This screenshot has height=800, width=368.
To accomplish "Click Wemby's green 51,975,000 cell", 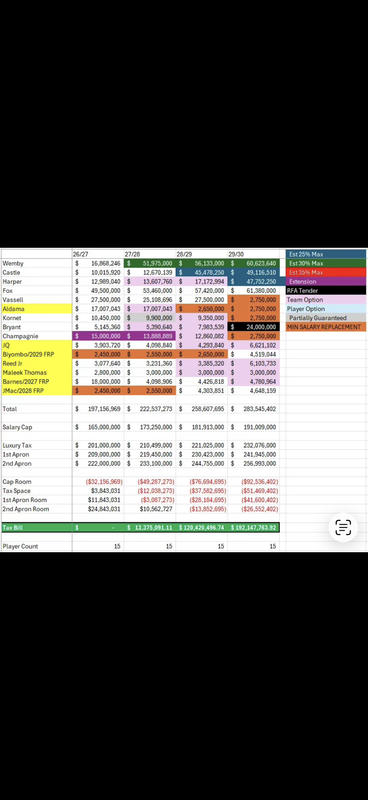I will [x=150, y=264].
